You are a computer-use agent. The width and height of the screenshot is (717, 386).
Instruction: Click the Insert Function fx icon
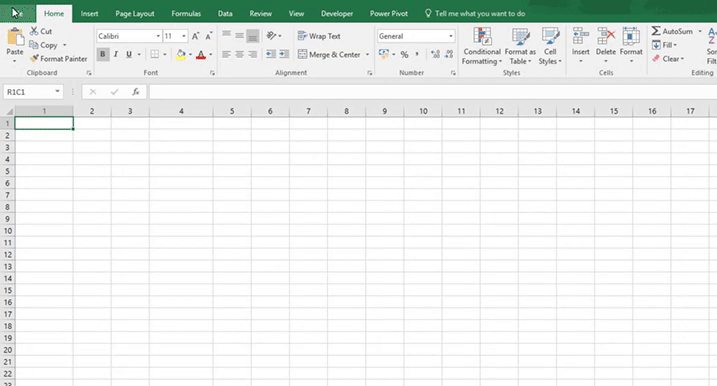tap(136, 92)
